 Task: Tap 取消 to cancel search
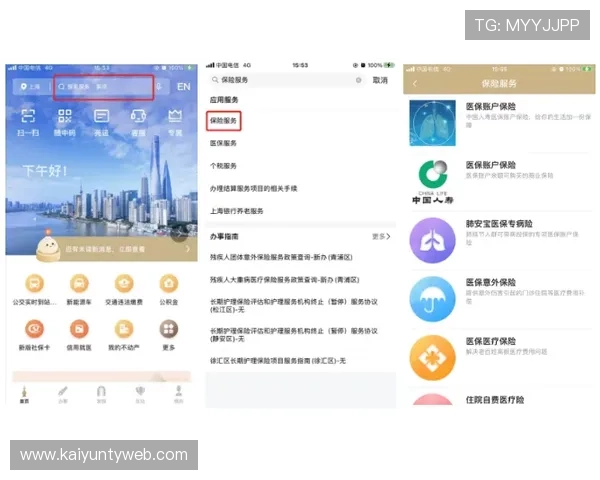tap(380, 80)
